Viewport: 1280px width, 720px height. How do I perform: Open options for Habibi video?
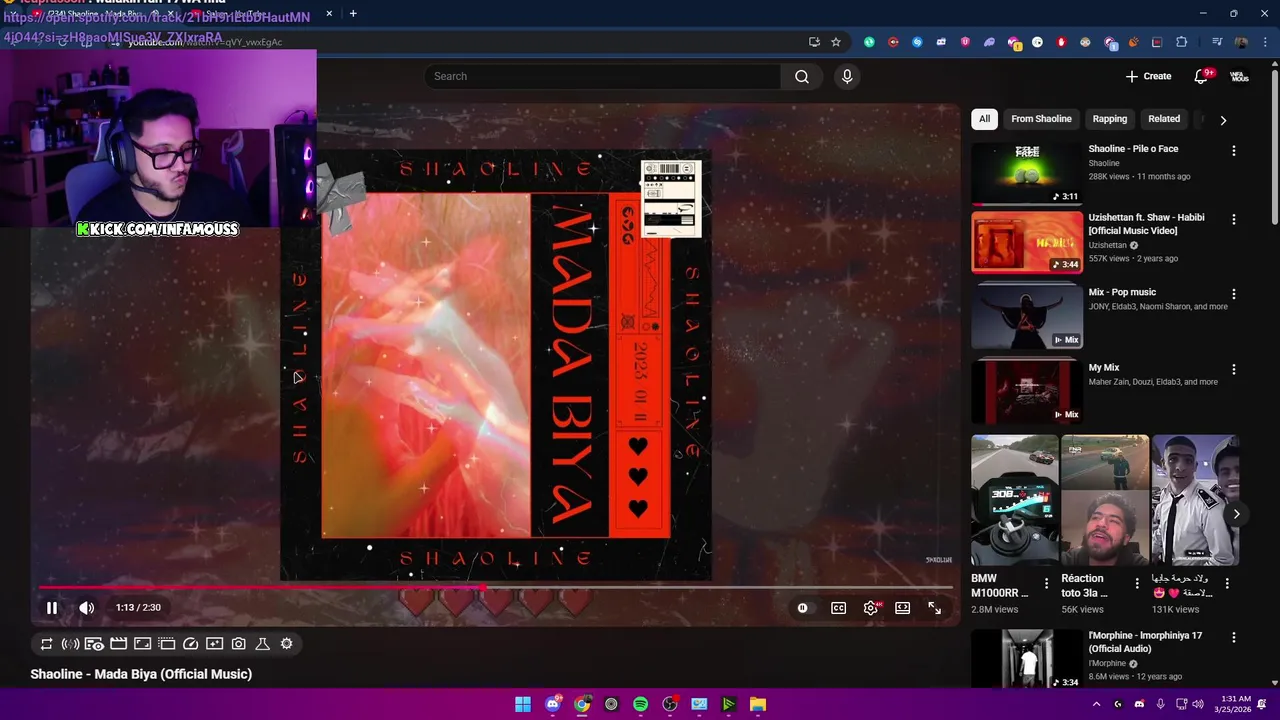[1233, 219]
